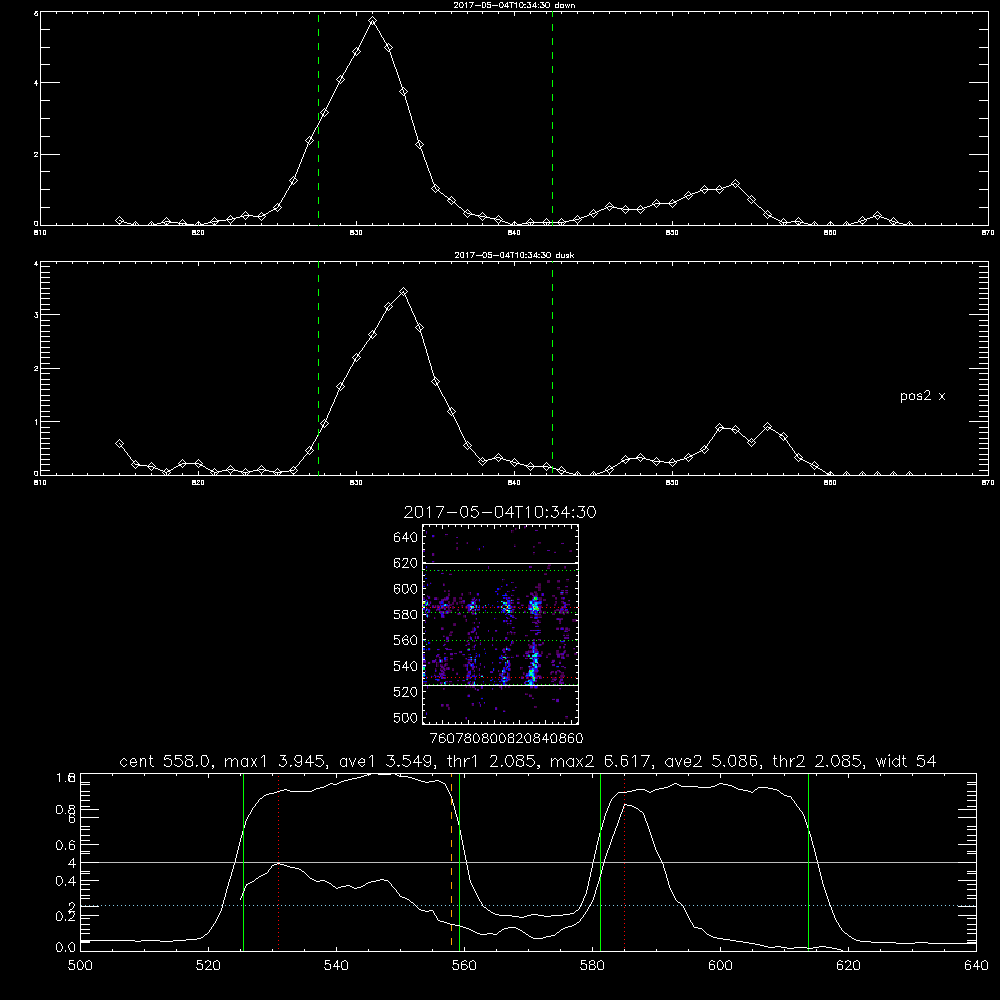
Task: Click the first red dotted line in bottom plot
Action: tap(279, 862)
